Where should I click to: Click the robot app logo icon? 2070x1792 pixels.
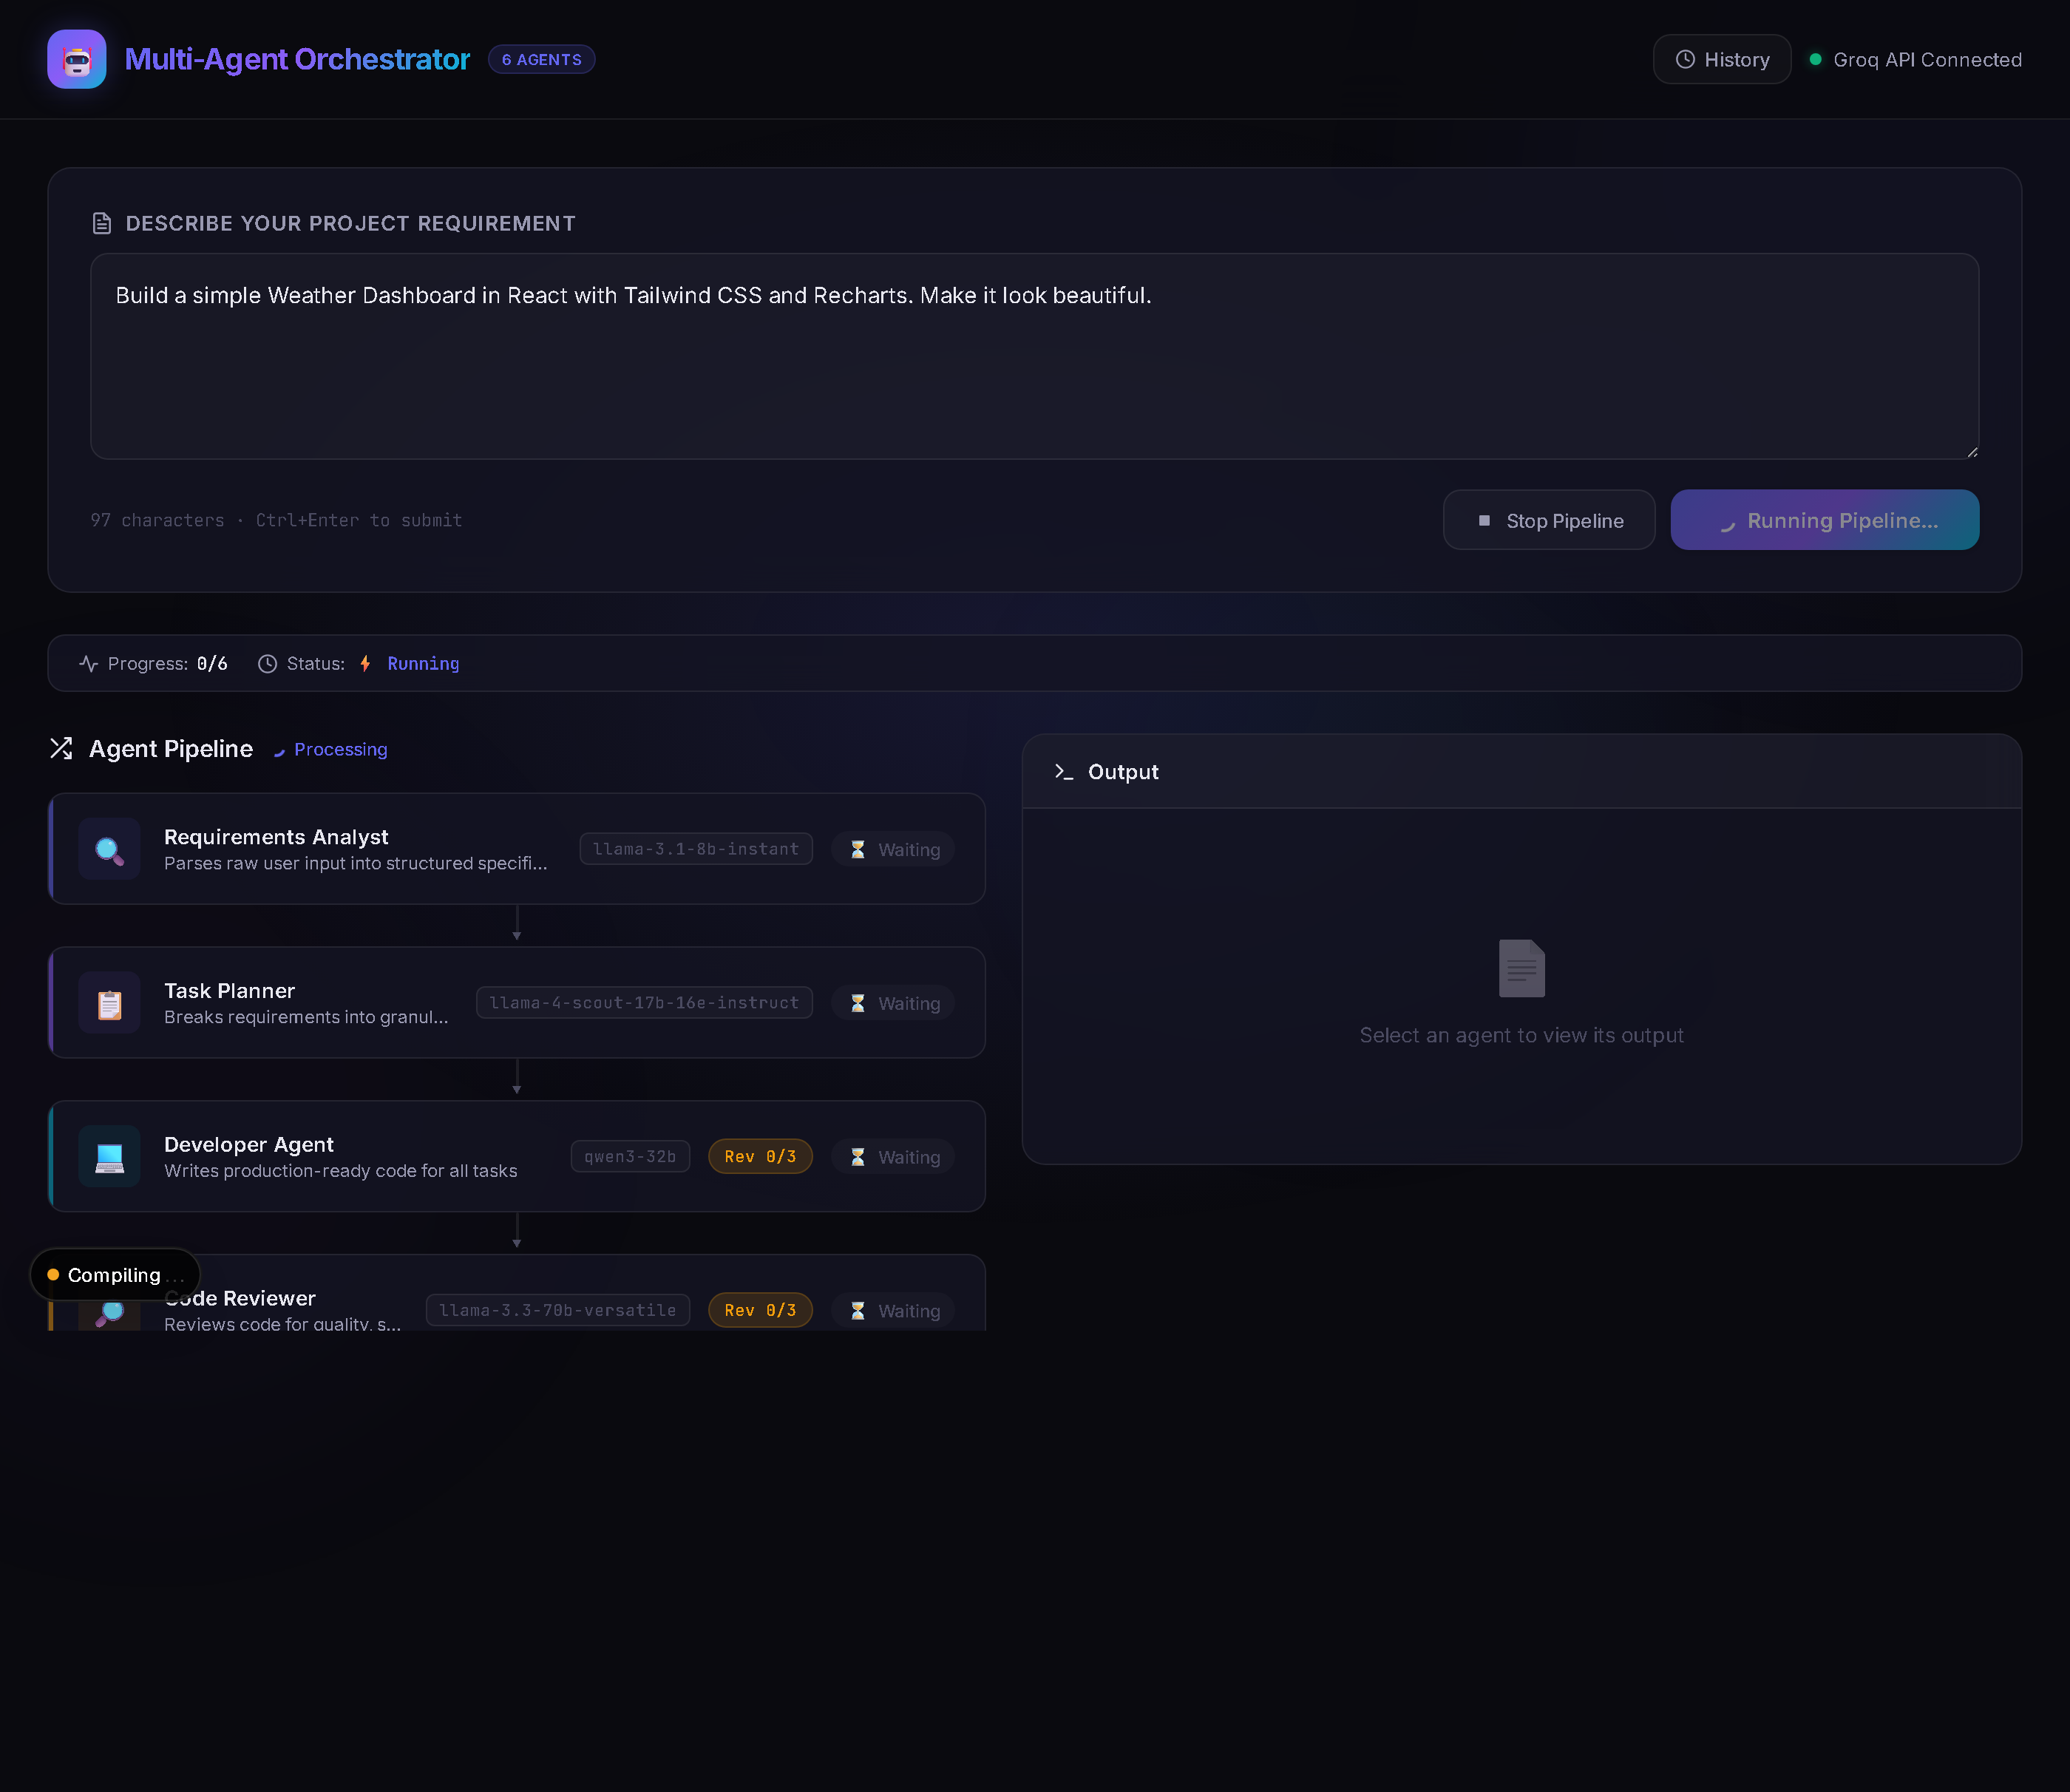click(x=77, y=59)
